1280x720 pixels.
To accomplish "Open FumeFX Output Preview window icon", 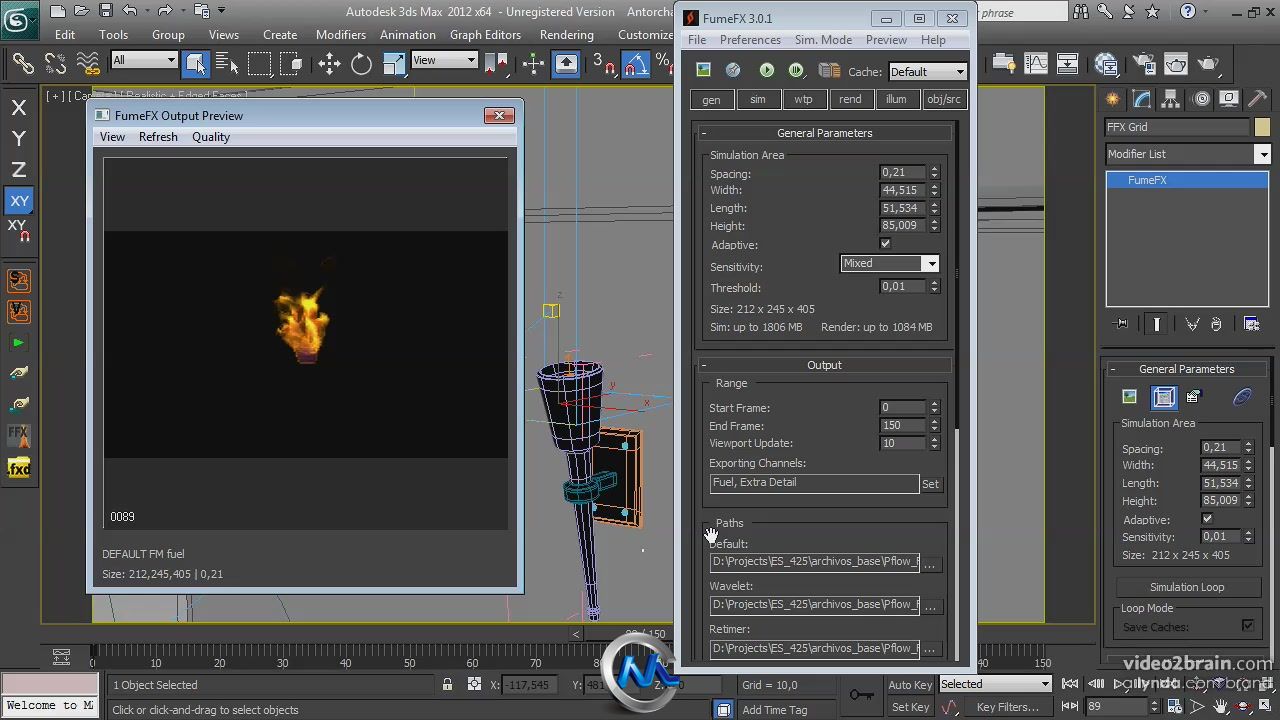I will pos(704,70).
